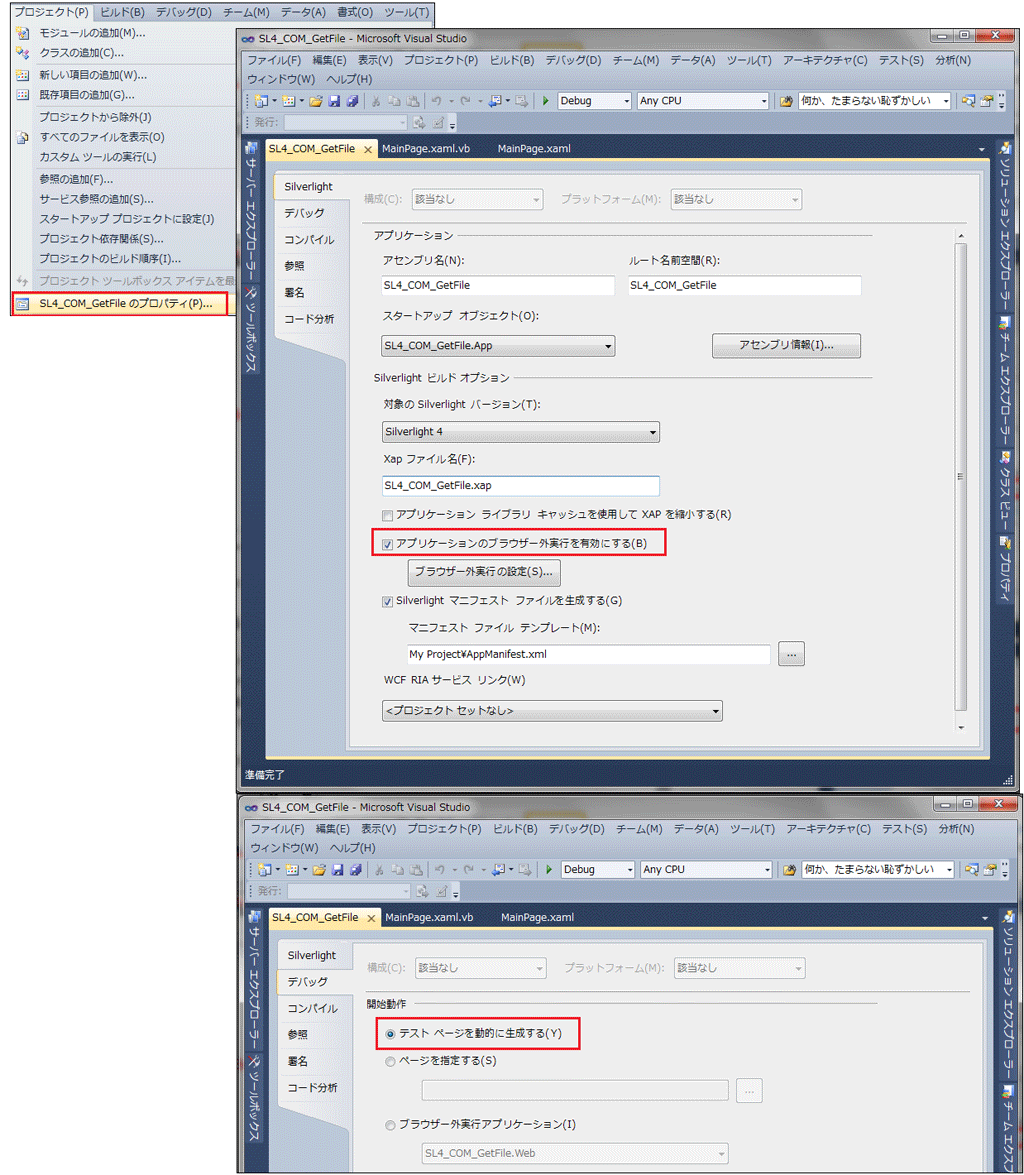Click Toolbox icon on upper left sidebar
Viewport: 1024px width, 1175px height.
[x=252, y=292]
